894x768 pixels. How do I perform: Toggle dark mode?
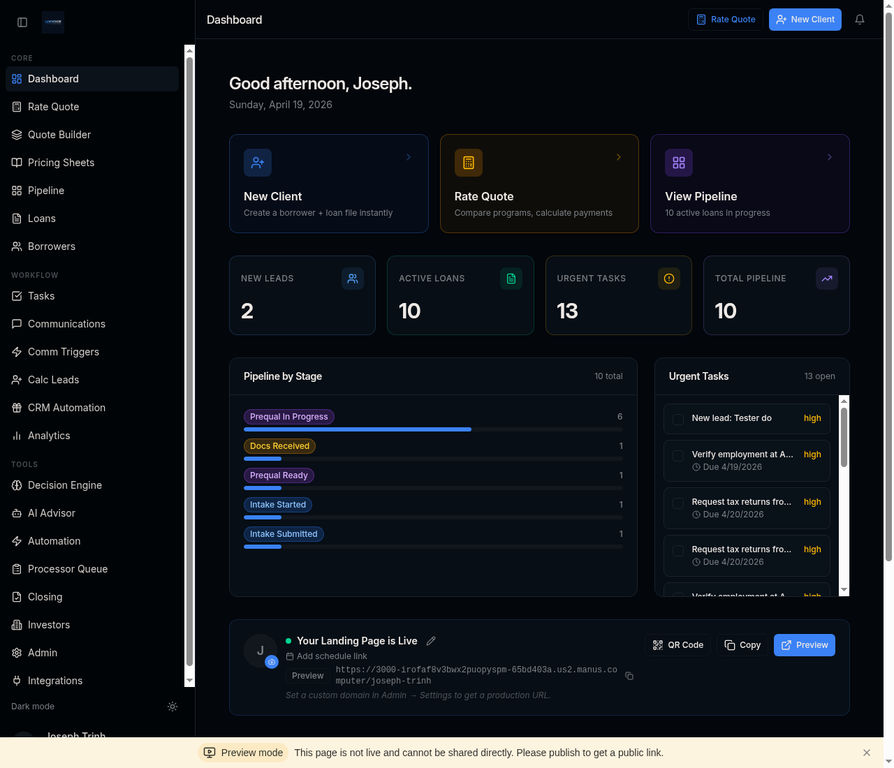(x=172, y=706)
